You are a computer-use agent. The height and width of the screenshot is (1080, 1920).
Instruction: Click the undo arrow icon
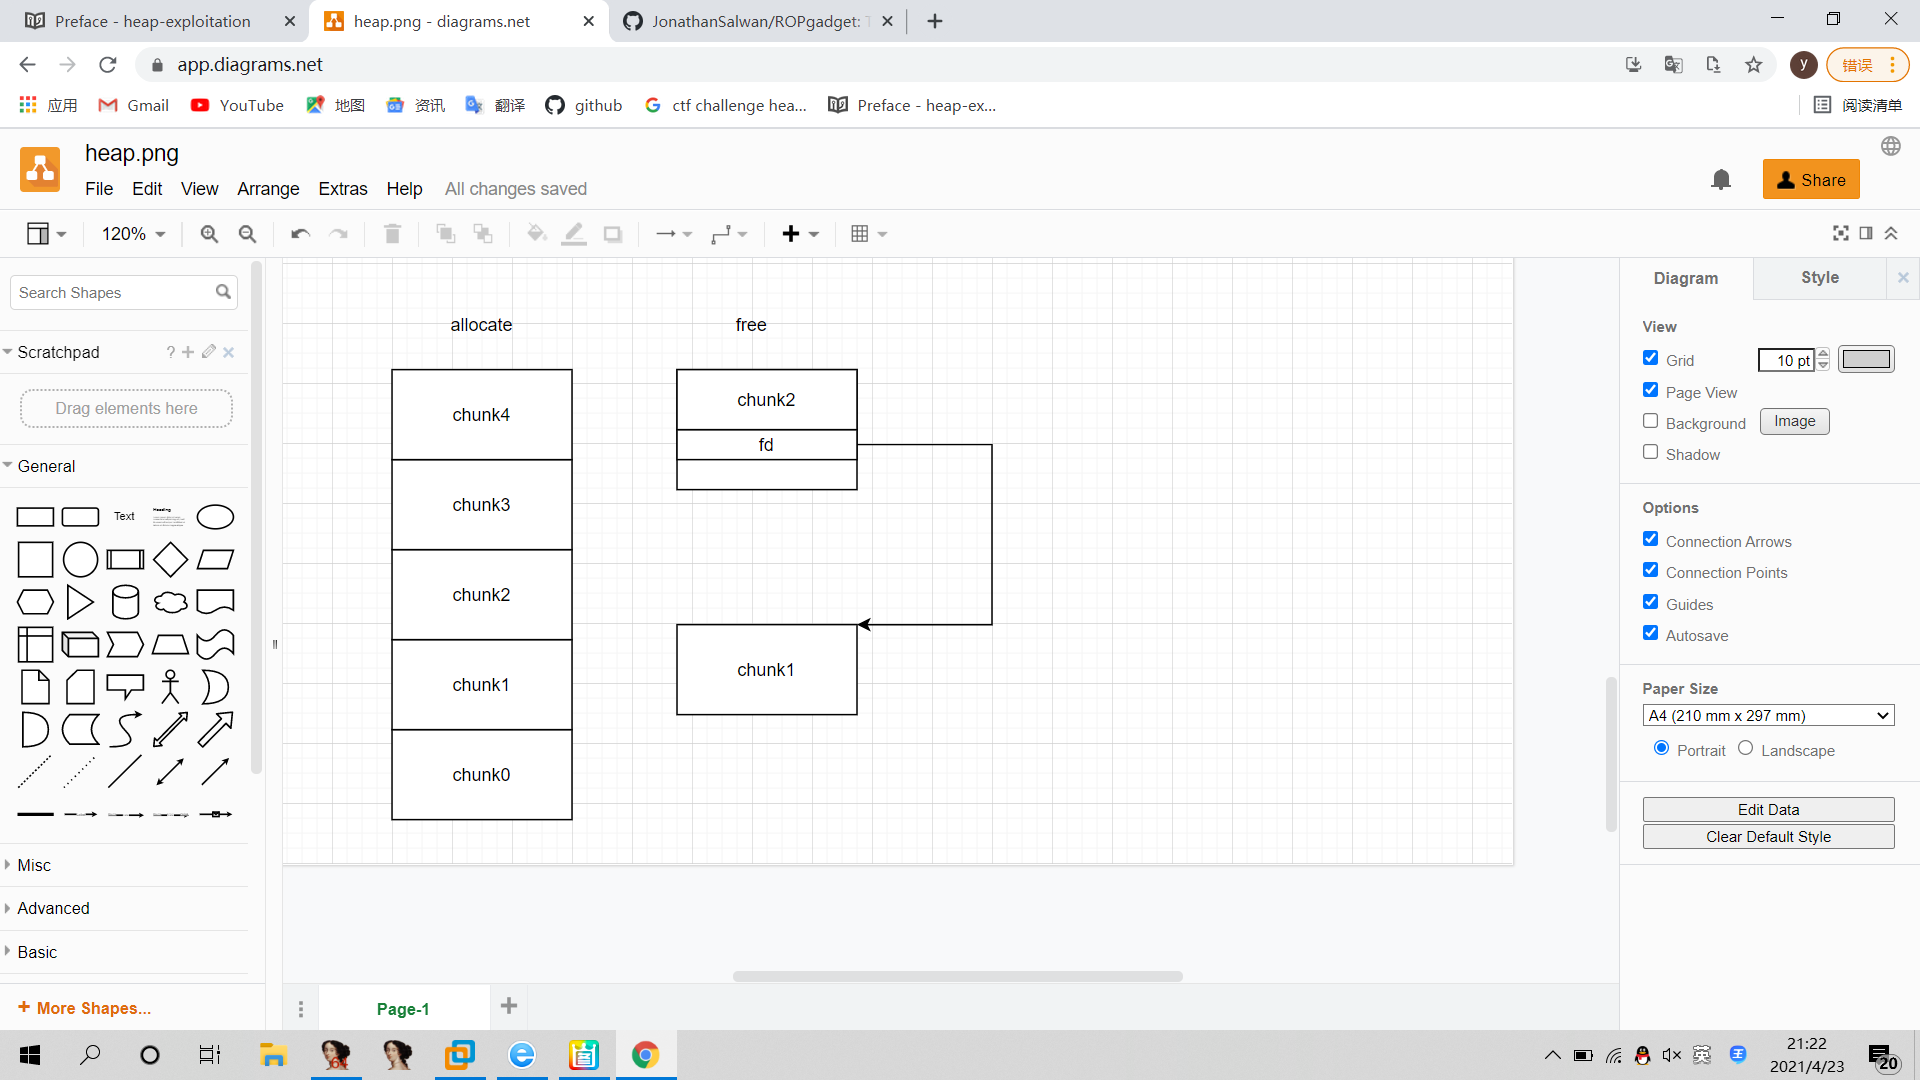[x=300, y=234]
